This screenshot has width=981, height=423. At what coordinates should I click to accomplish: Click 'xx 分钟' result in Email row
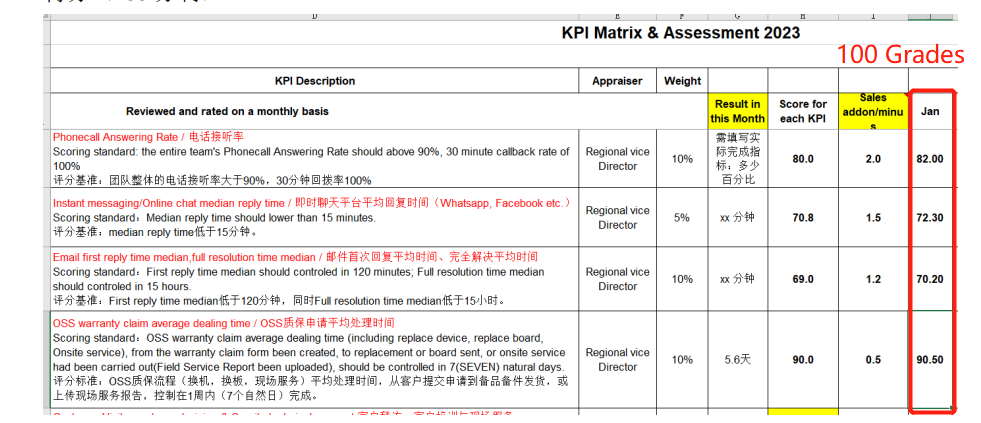coord(738,278)
